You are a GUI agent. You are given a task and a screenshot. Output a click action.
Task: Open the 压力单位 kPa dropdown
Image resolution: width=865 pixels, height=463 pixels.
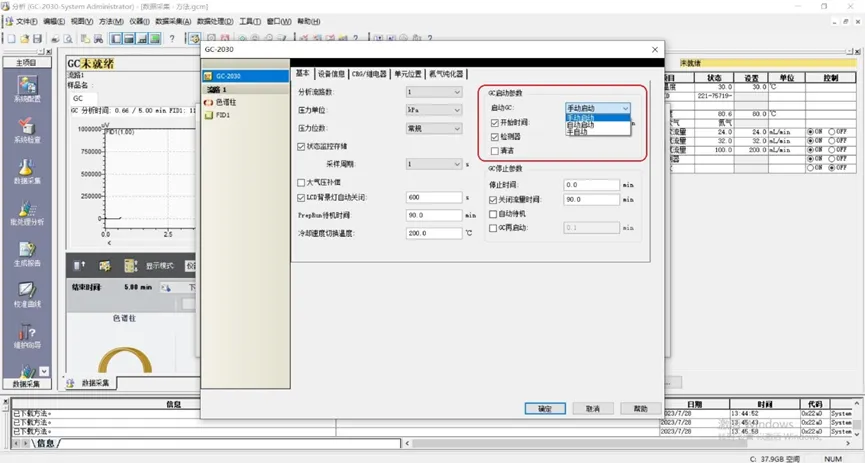pyautogui.click(x=434, y=110)
